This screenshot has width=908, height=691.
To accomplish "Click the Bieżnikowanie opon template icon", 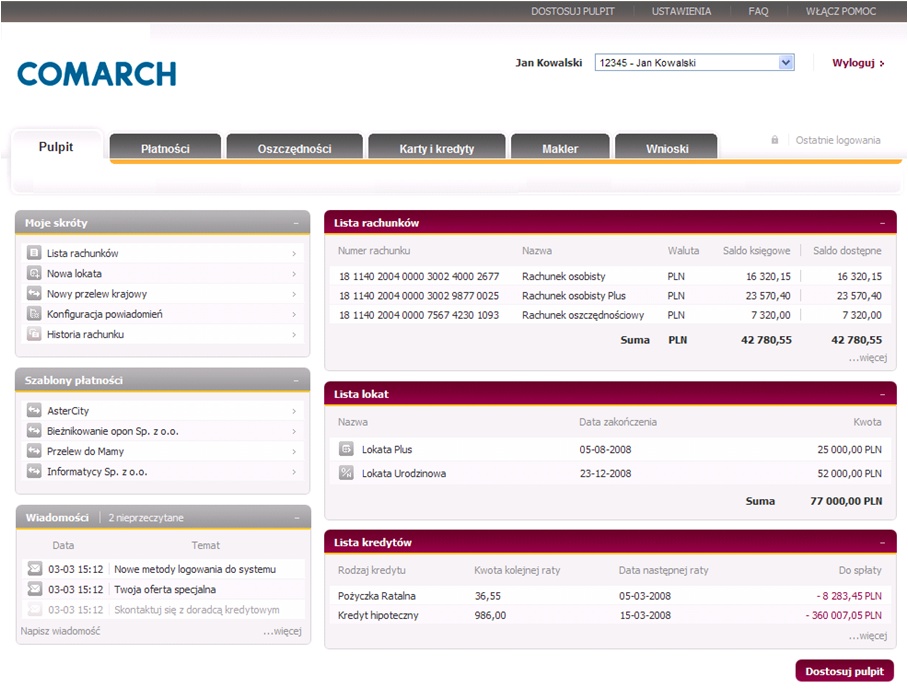I will tap(34, 430).
